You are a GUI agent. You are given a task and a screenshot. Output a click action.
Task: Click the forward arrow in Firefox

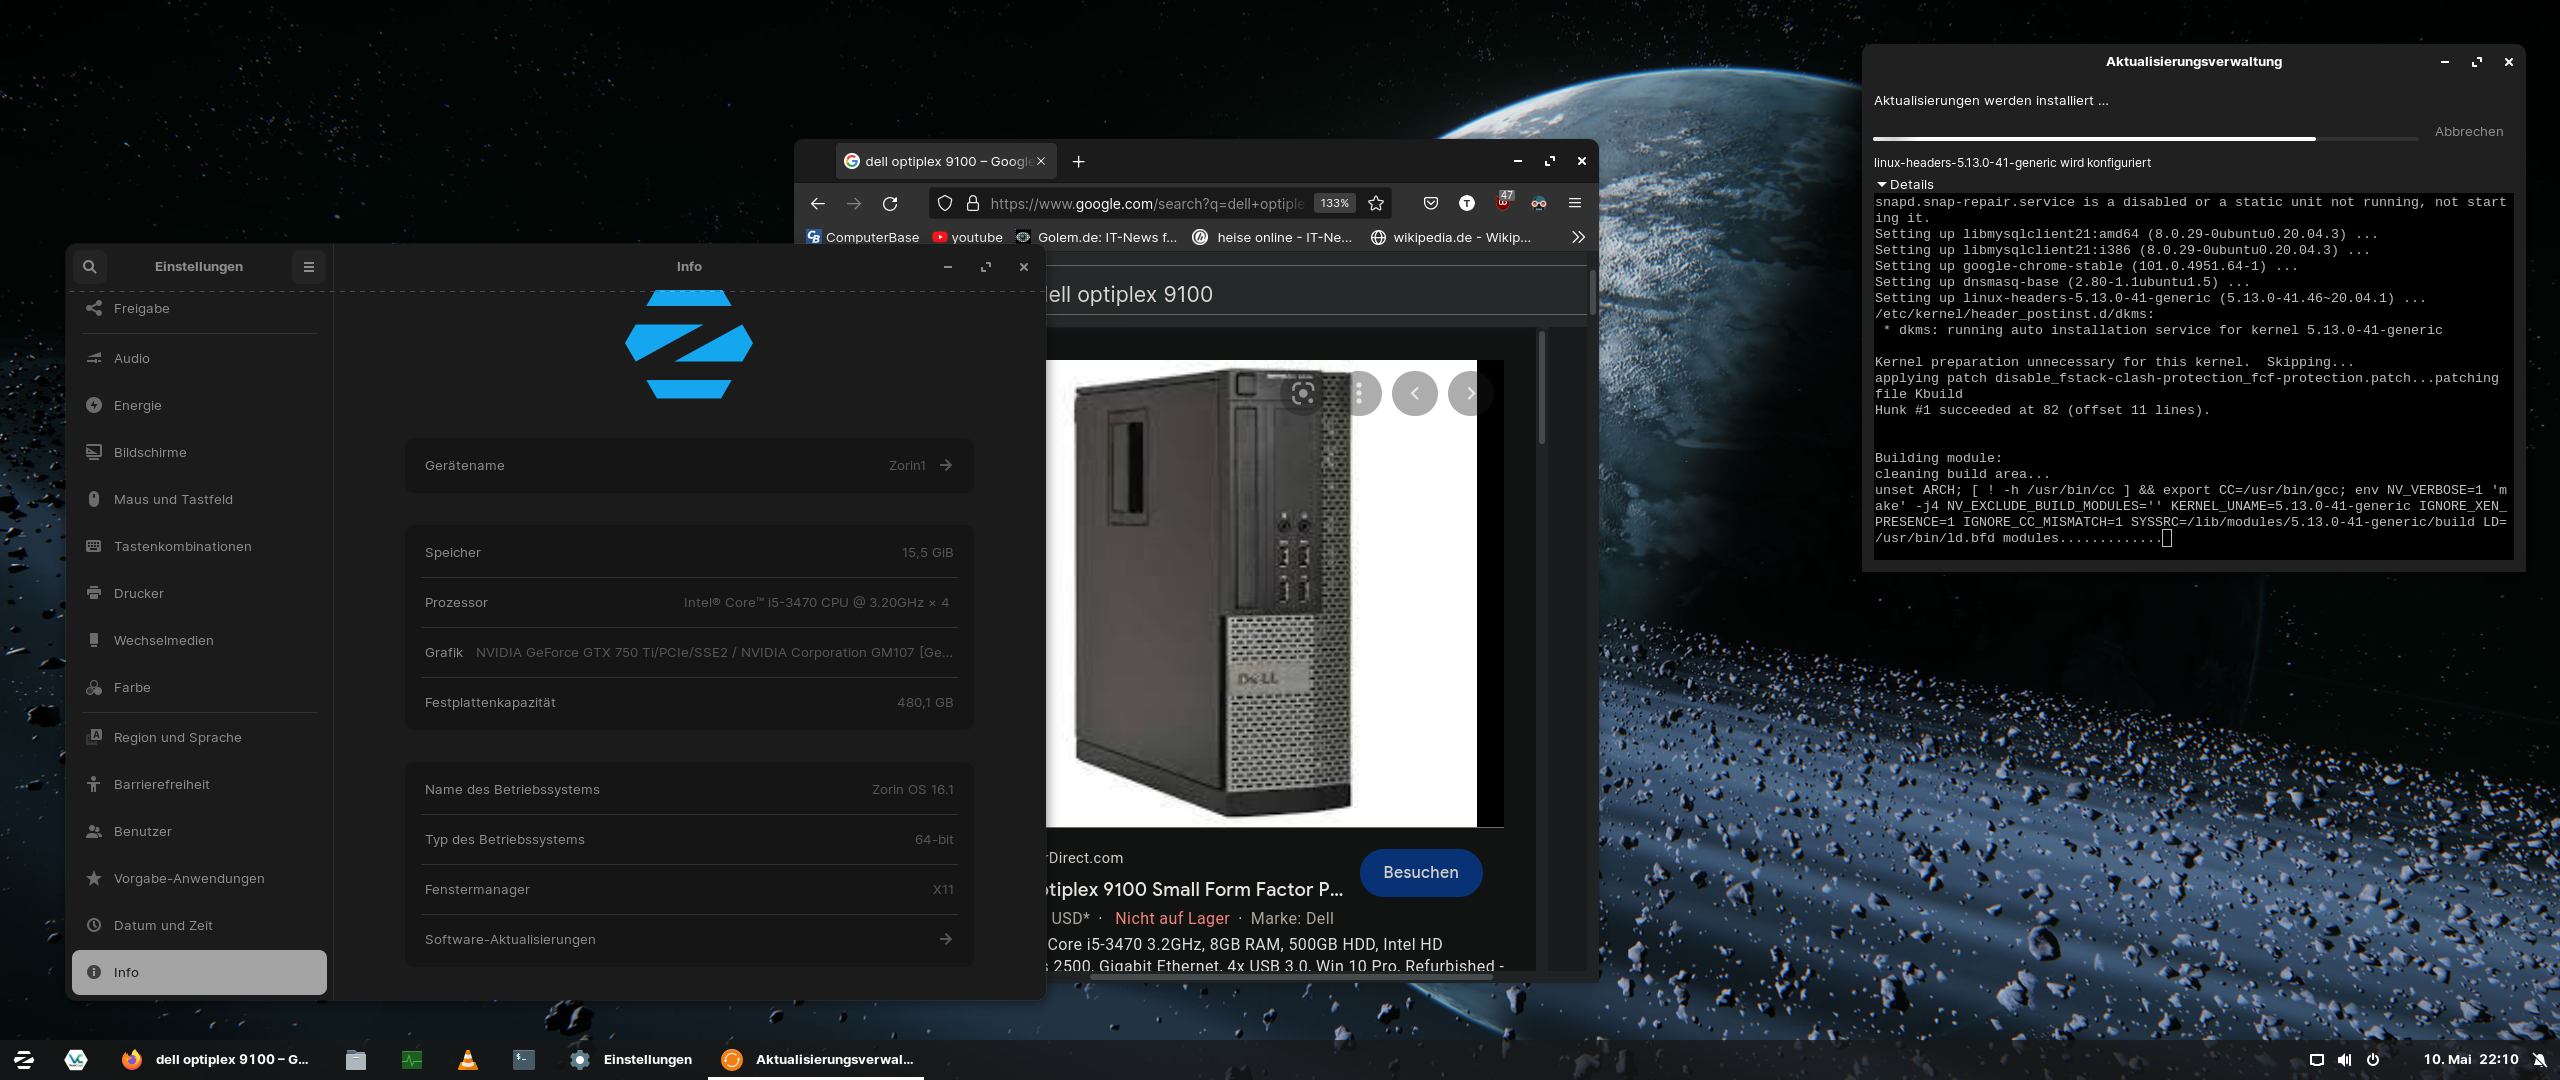(x=854, y=204)
